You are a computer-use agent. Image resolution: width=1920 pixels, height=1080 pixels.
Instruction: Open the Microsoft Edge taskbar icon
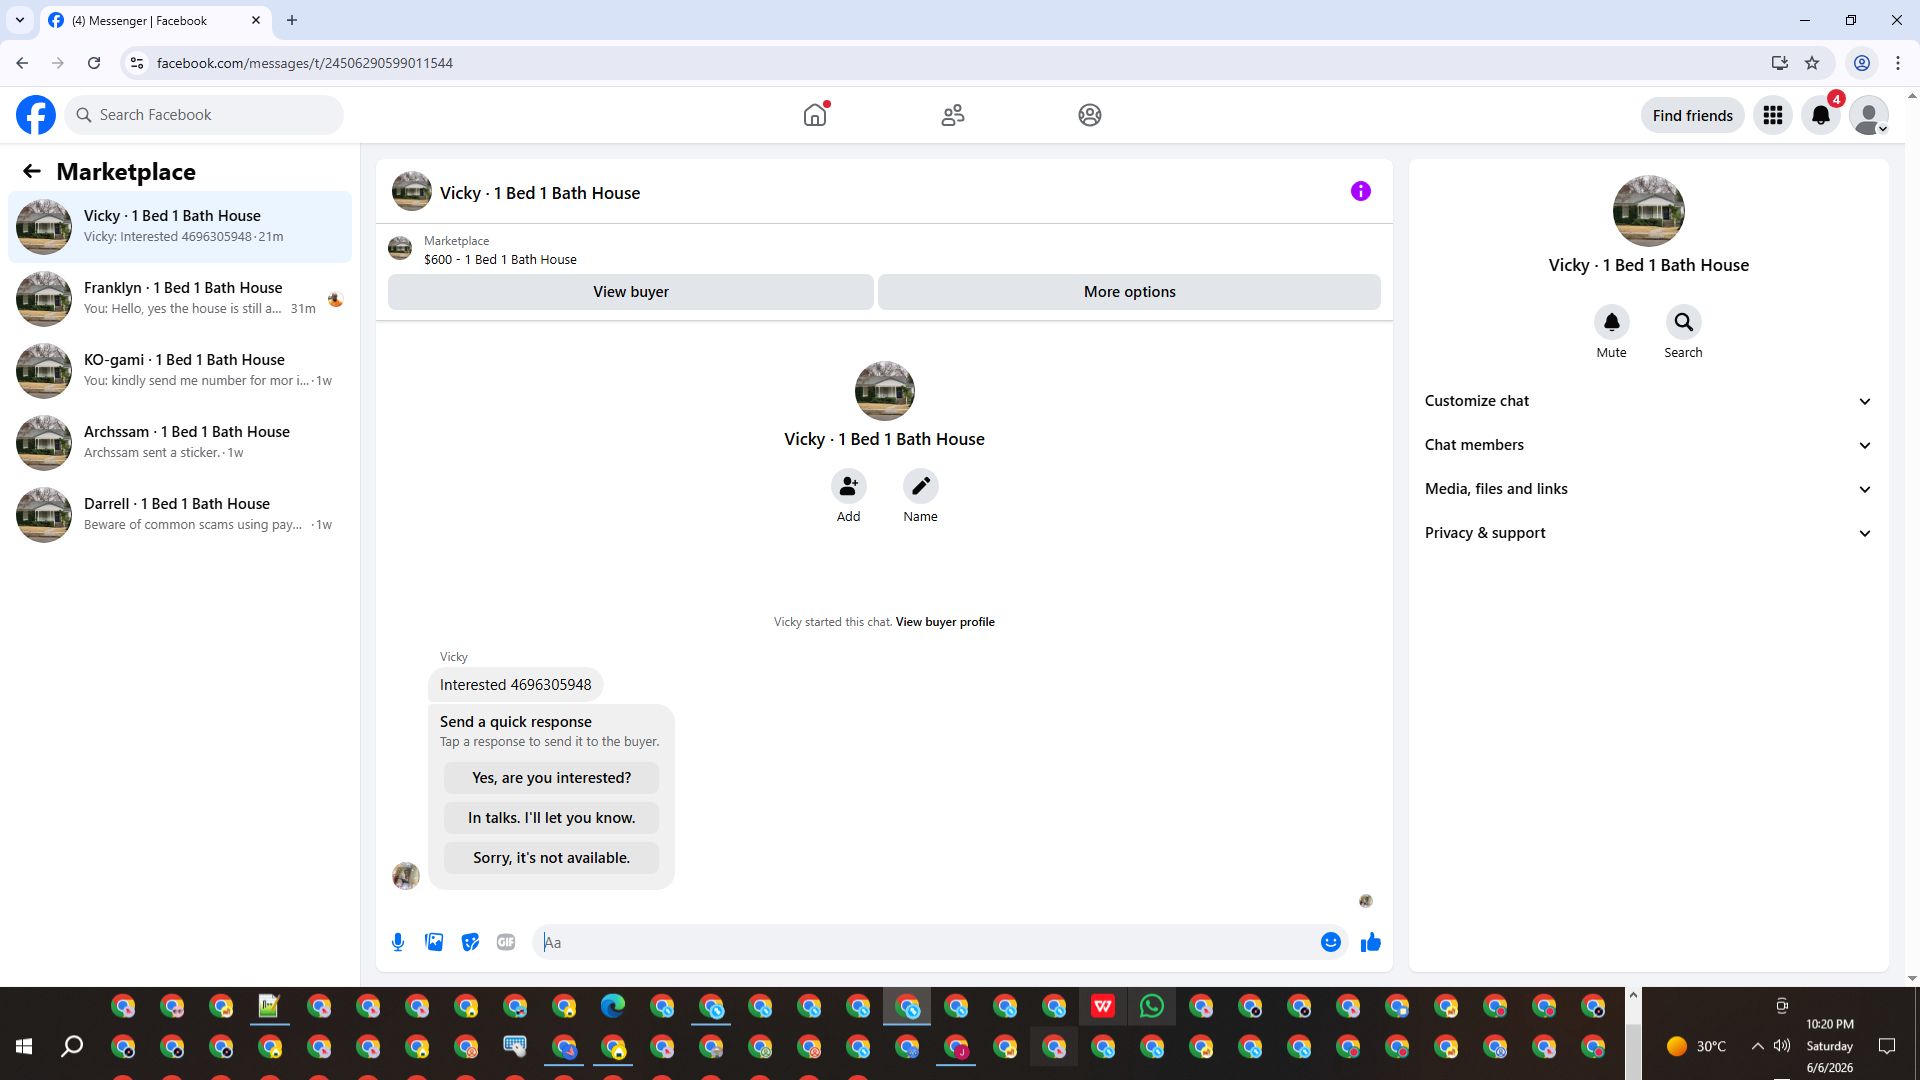click(x=613, y=1006)
